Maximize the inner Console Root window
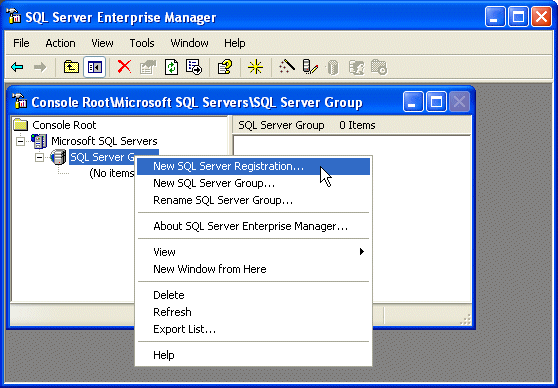The width and height of the screenshot is (558, 388). [436, 102]
